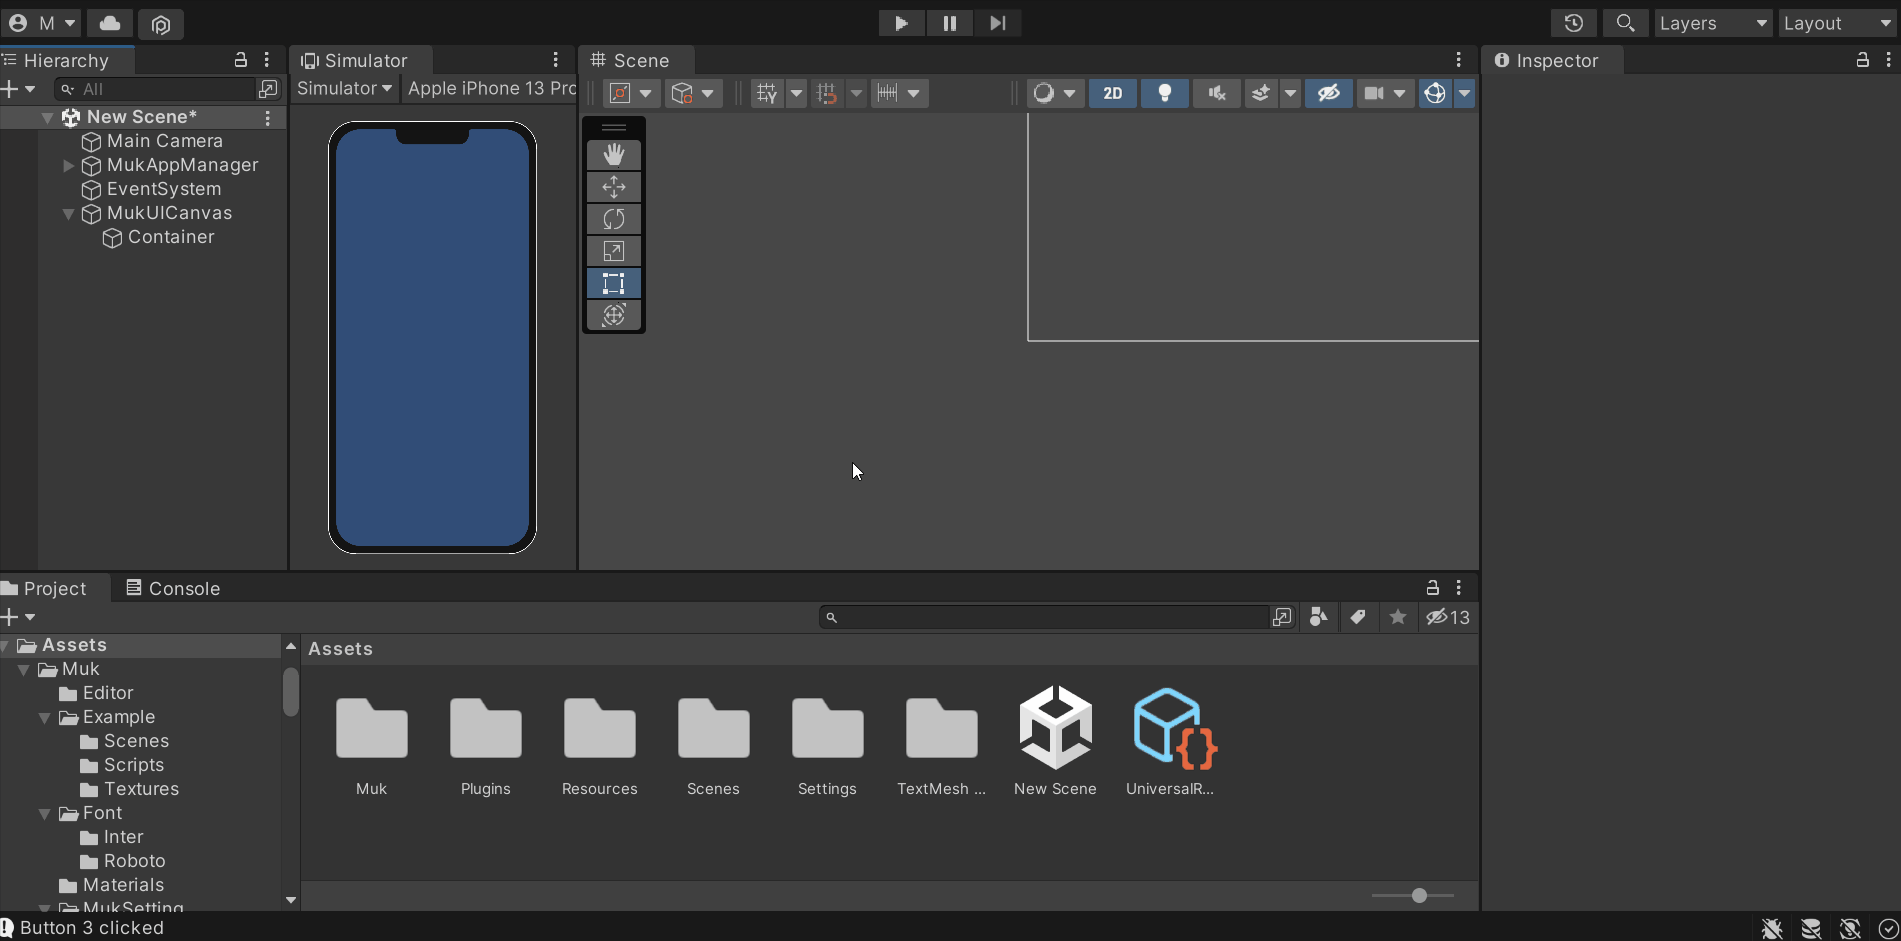The image size is (1901, 941).
Task: Click the Pause button
Action: coord(949,23)
